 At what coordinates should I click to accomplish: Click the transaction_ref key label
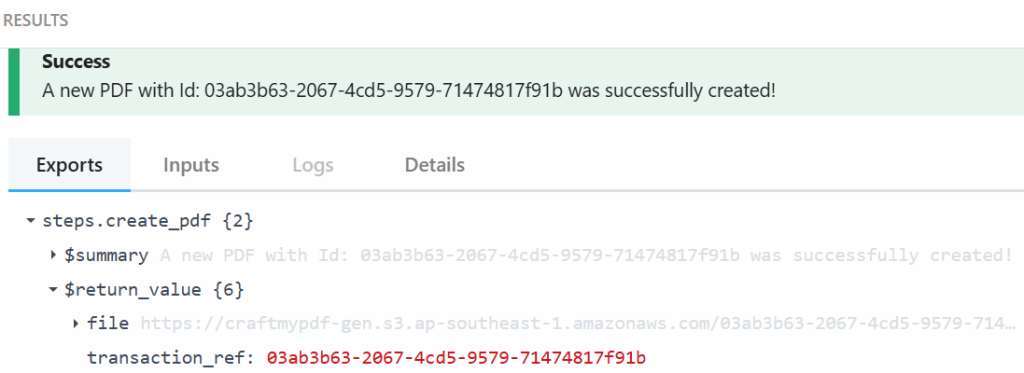[172, 358]
